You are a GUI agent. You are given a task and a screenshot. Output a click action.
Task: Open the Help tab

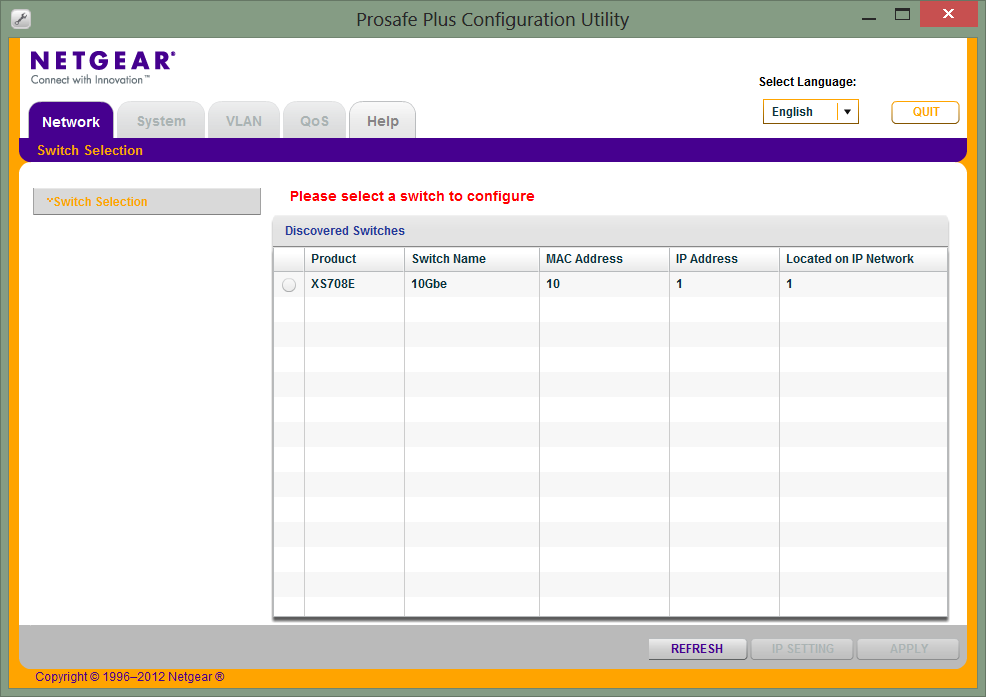pyautogui.click(x=382, y=121)
